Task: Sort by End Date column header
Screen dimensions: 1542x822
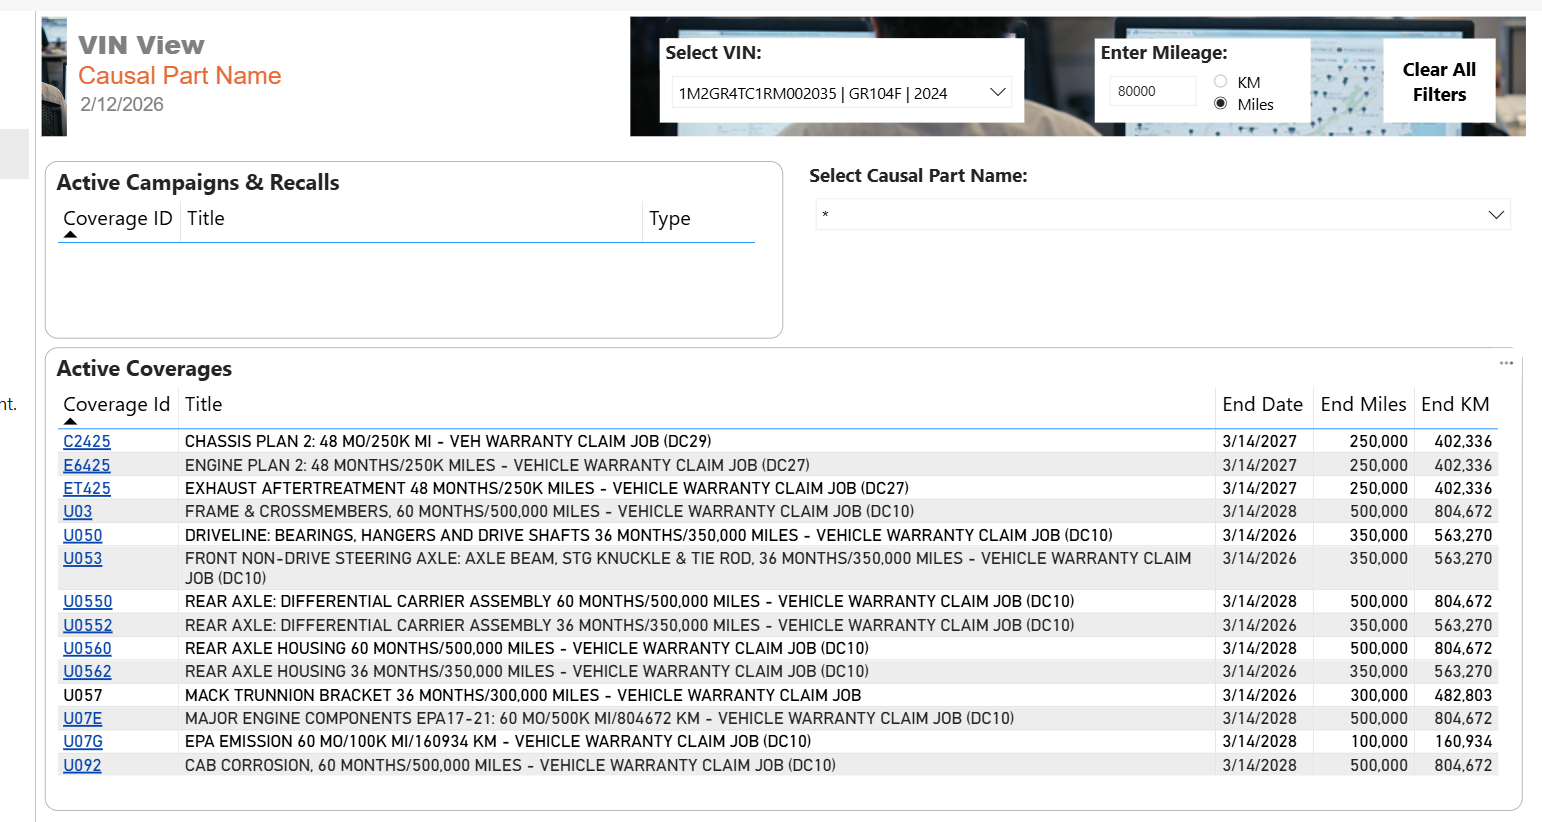Action: (x=1262, y=405)
